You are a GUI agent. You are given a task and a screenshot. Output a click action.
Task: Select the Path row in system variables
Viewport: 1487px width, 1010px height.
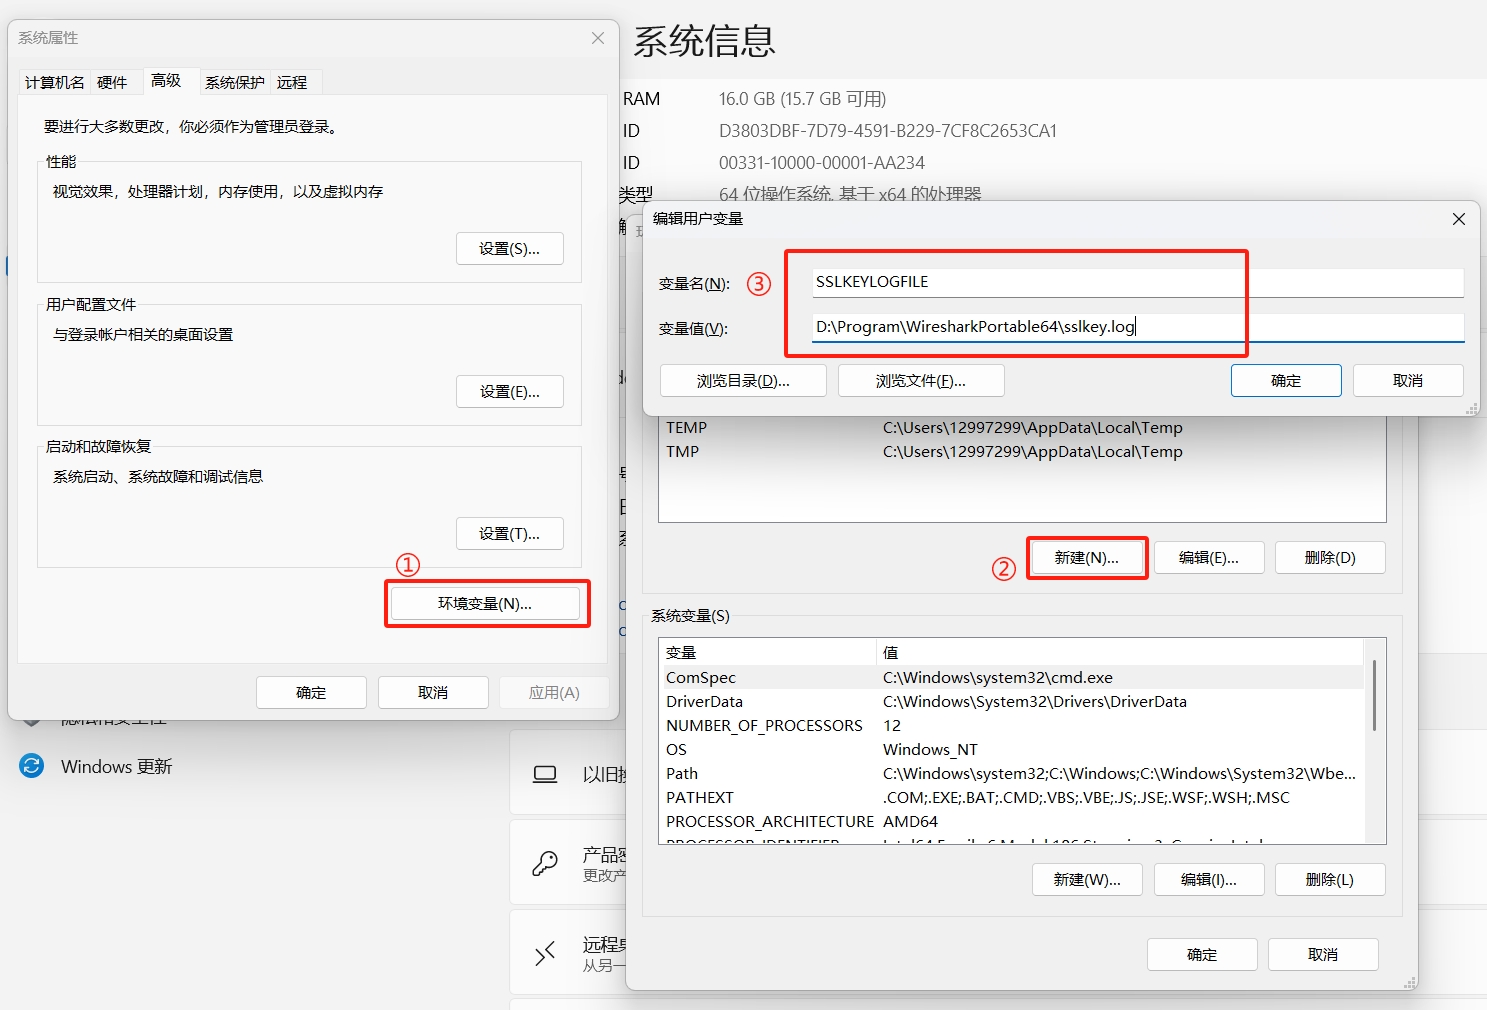pyautogui.click(x=760, y=773)
